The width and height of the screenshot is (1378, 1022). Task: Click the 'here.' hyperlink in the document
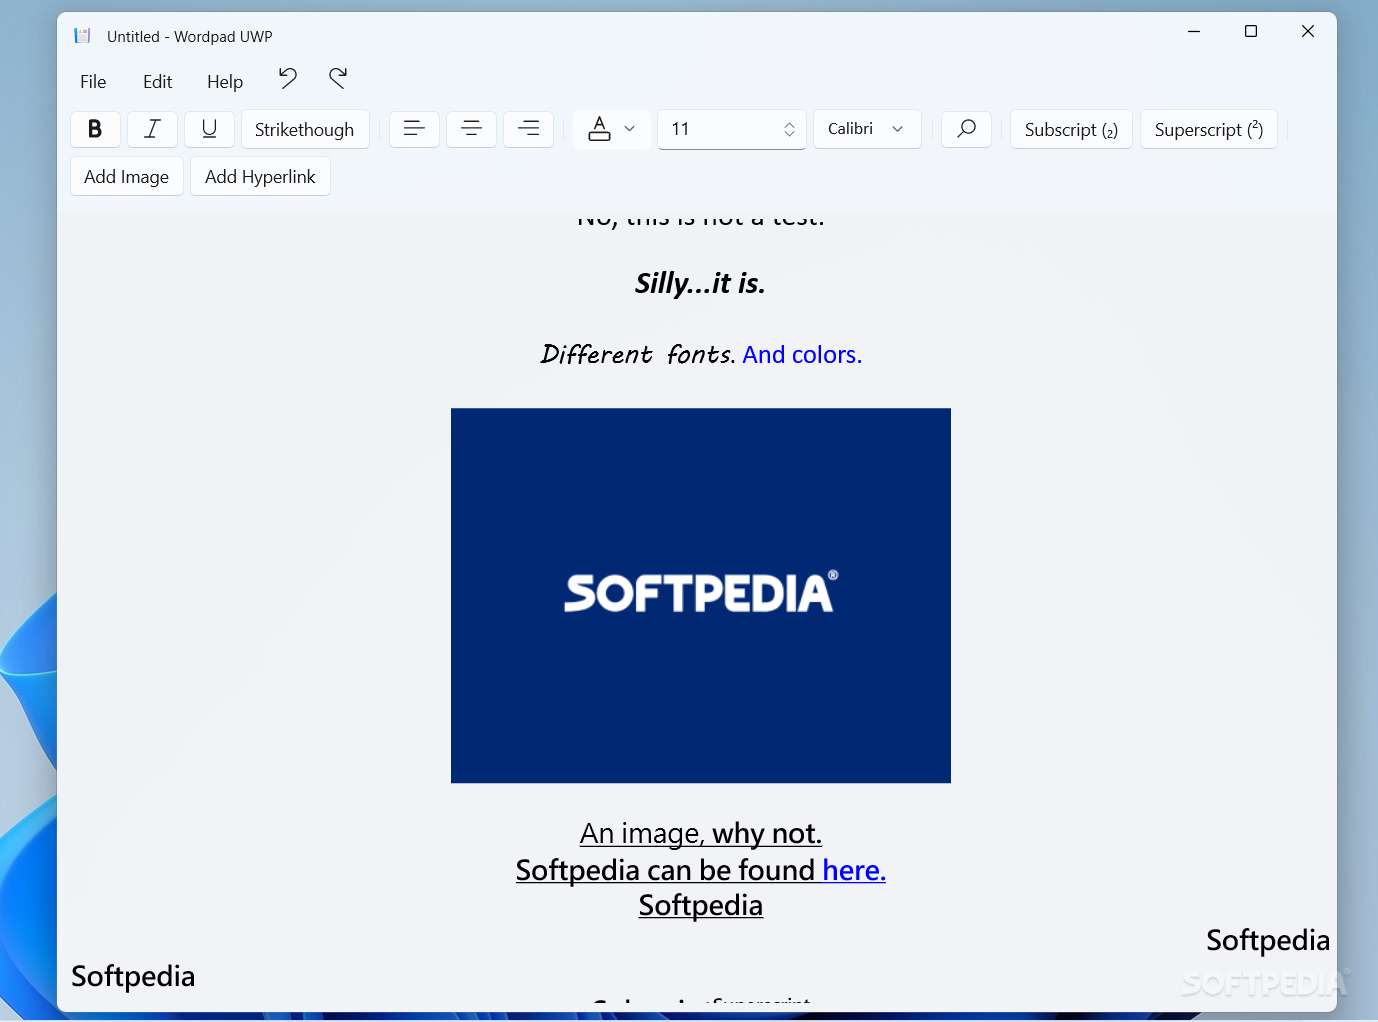point(854,870)
